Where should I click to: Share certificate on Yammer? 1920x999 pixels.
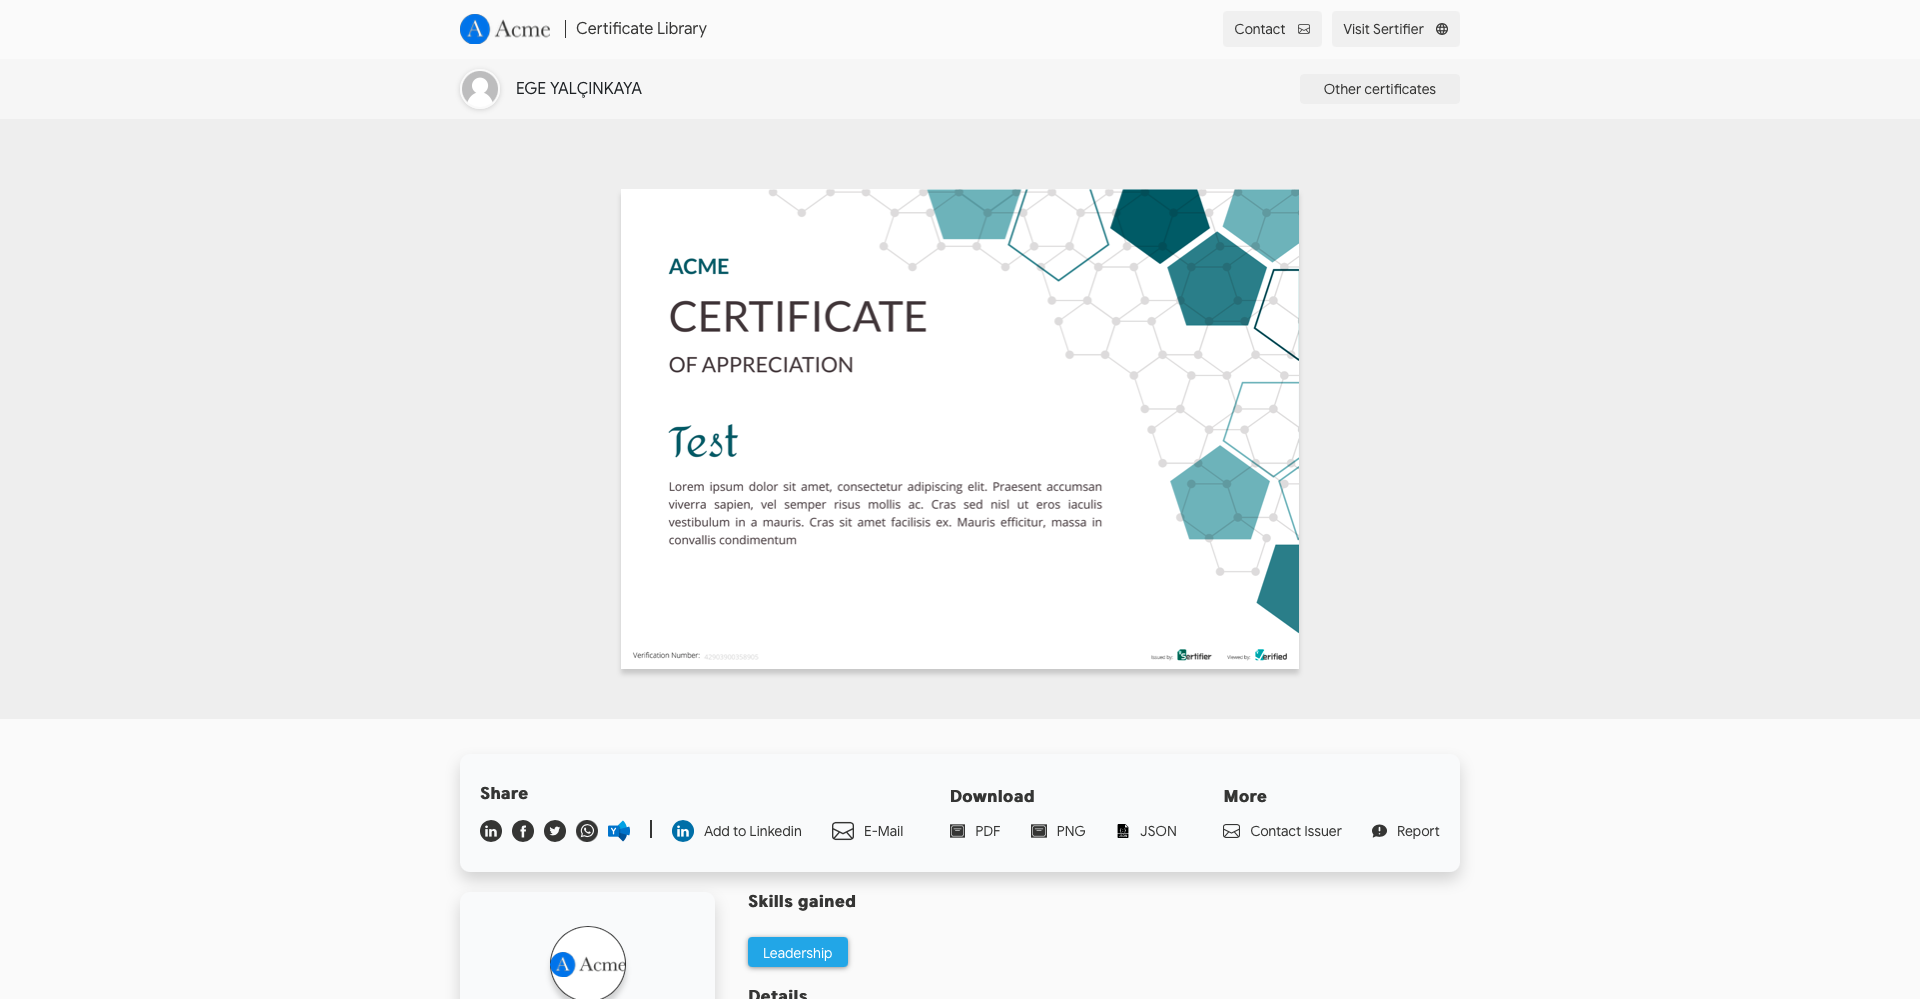click(619, 831)
